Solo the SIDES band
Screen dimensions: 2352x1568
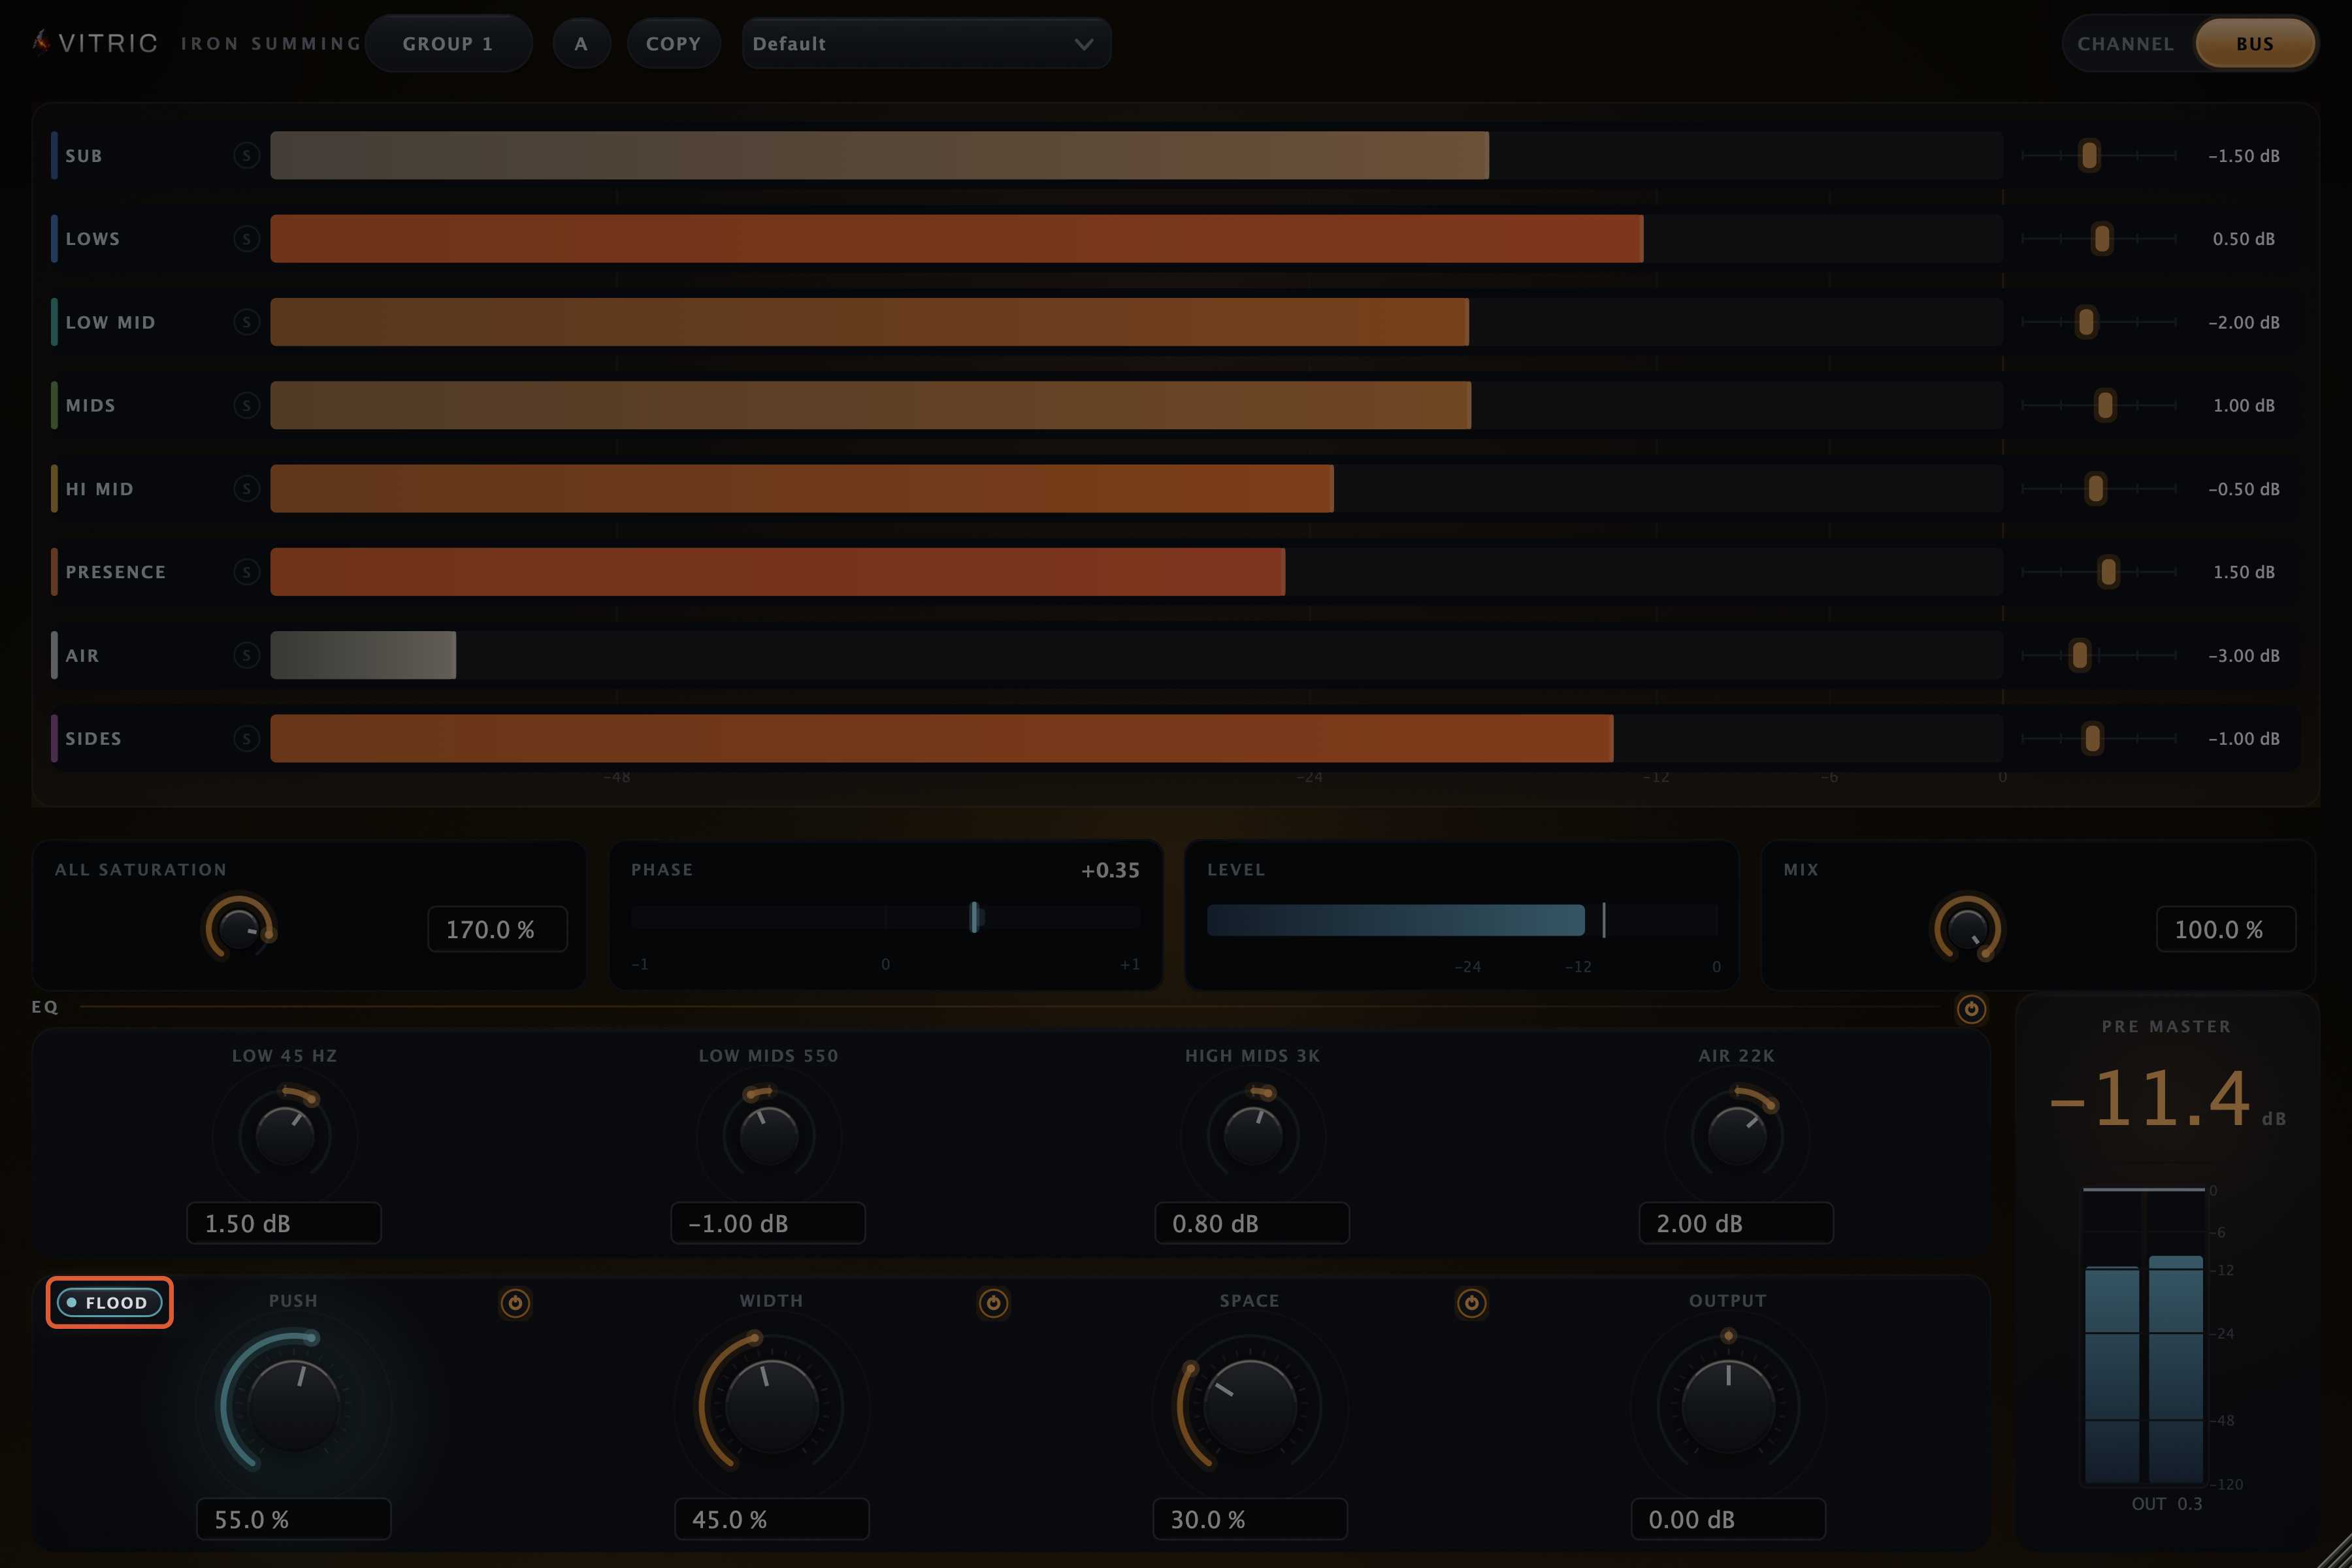tap(246, 739)
